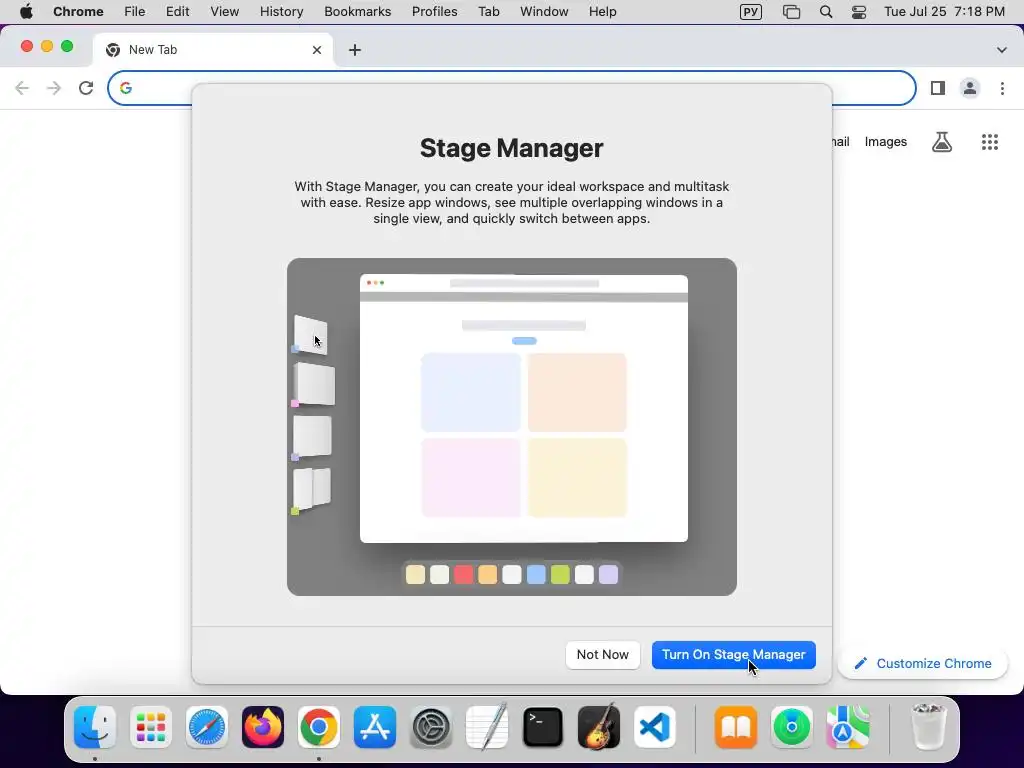
Task: Select the New Tab tab
Action: (213, 50)
